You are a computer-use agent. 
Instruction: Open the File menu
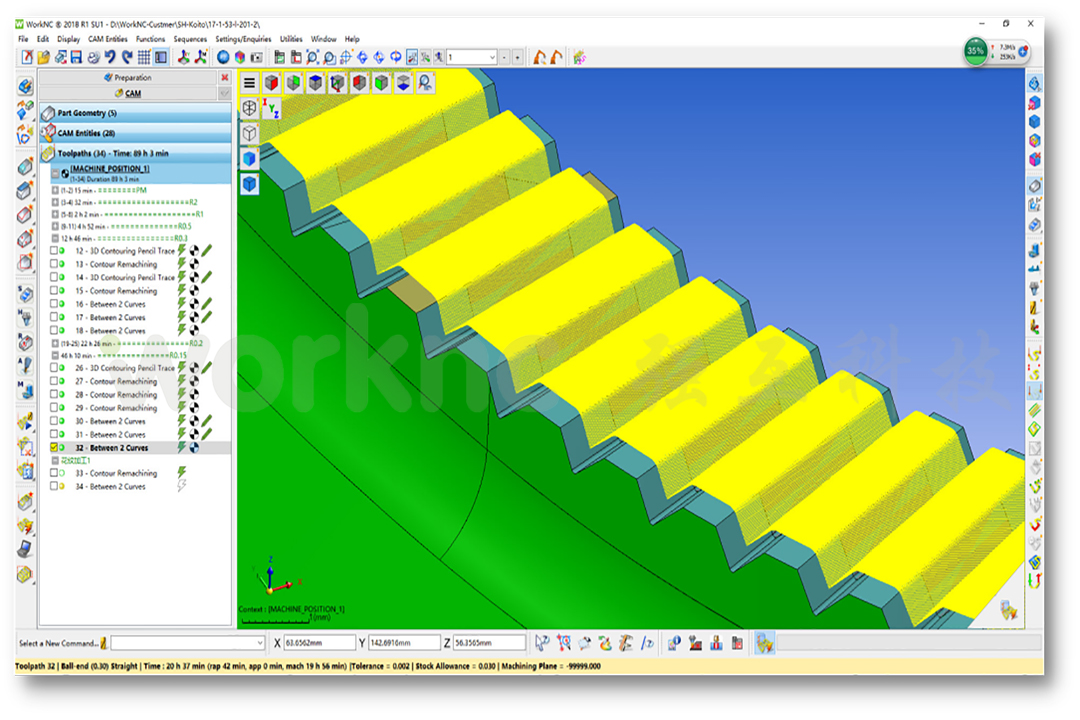(23, 39)
